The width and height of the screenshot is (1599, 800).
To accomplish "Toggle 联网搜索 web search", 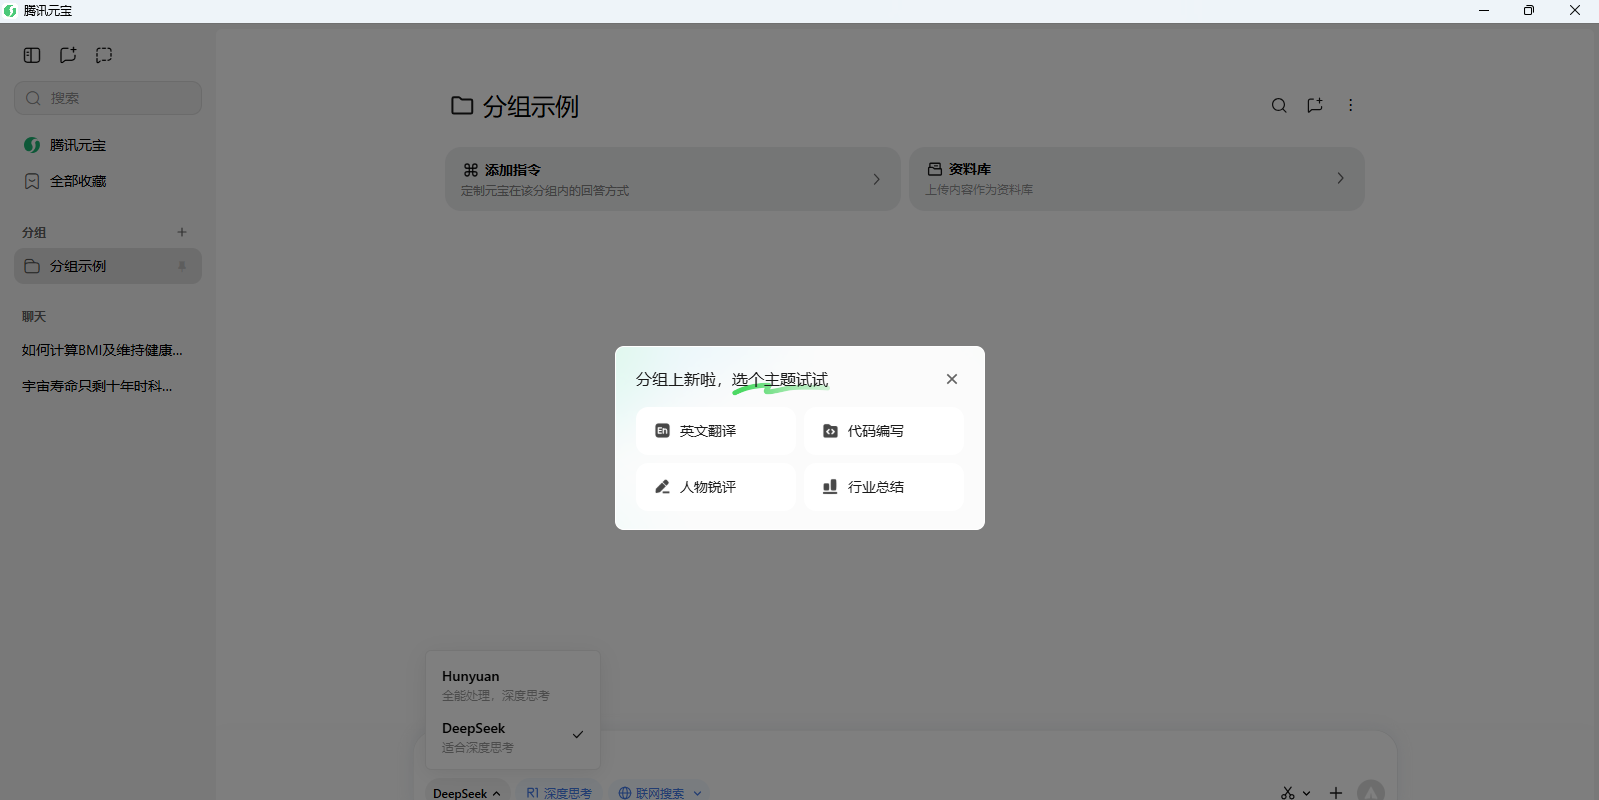I will click(x=651, y=792).
